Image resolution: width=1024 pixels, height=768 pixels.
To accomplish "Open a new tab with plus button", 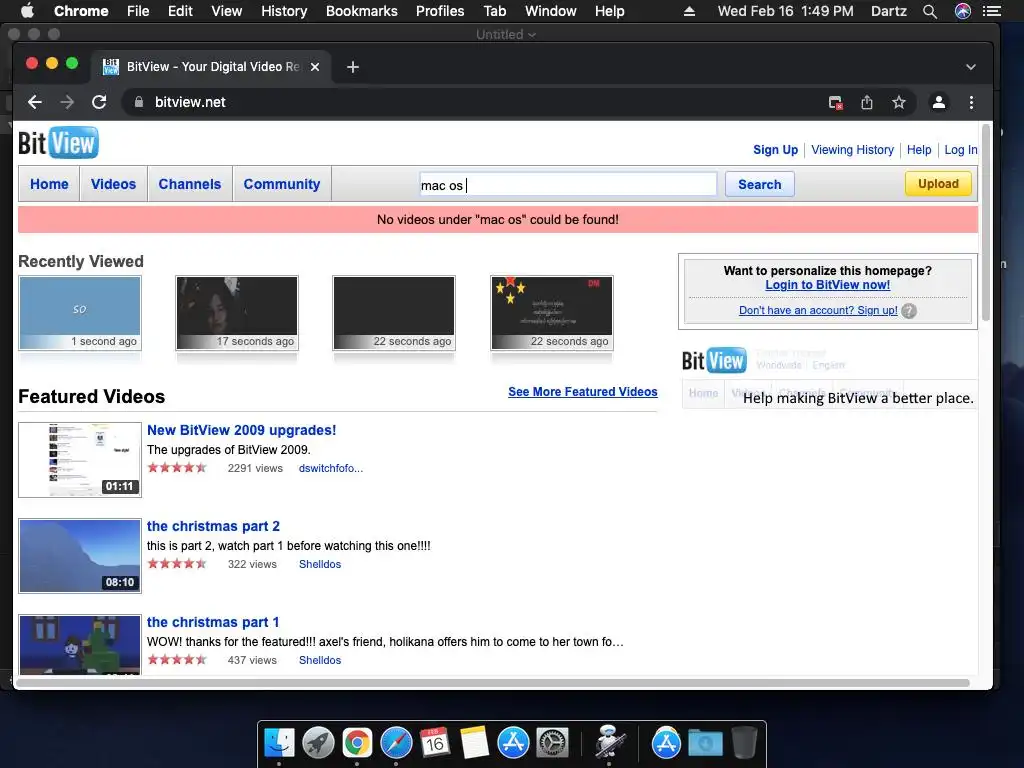I will pos(353,67).
